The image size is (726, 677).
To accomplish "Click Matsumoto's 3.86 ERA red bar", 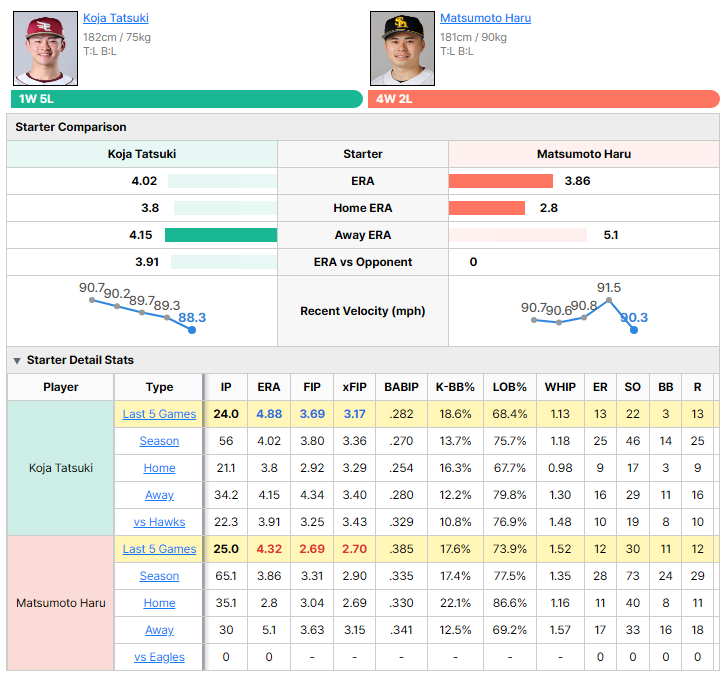I will (501, 181).
